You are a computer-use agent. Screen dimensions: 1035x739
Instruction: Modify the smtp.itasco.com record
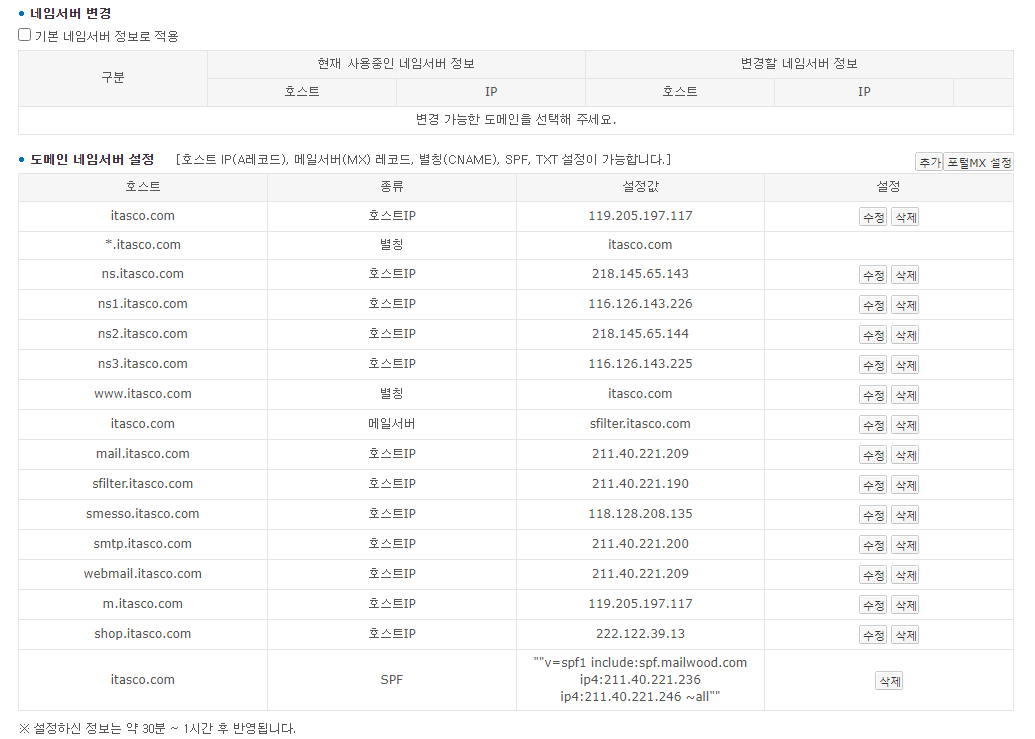pyautogui.click(x=873, y=545)
